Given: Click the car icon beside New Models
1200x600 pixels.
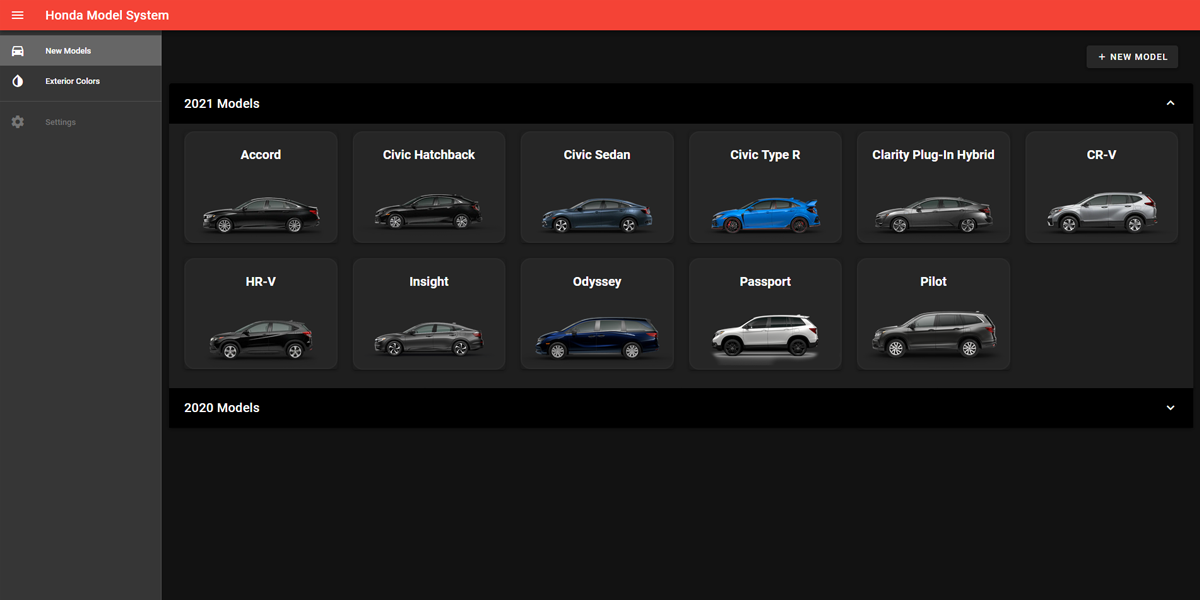Looking at the screenshot, I should point(17,51).
